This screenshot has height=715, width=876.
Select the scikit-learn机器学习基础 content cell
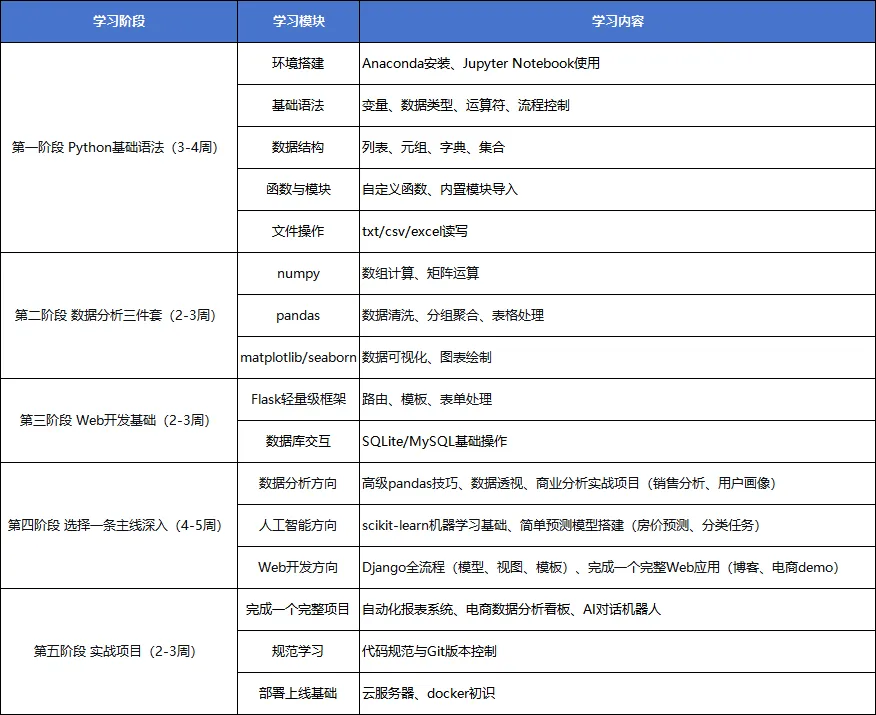(617, 526)
